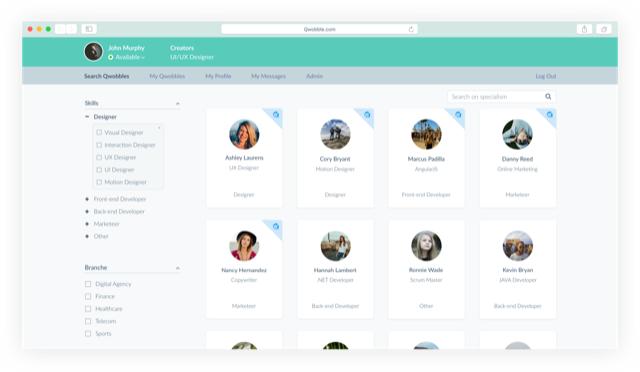Click the blue badge icon on Ashley Laurens card
640x372 pixels.
point(276,115)
